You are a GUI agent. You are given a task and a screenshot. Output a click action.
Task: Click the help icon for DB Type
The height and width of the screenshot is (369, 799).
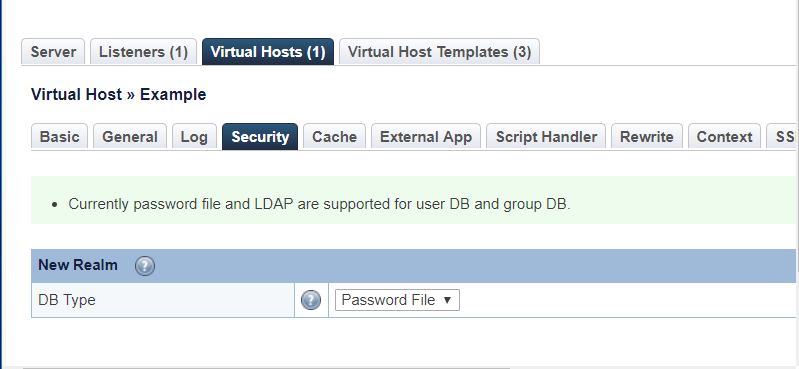pyautogui.click(x=311, y=300)
